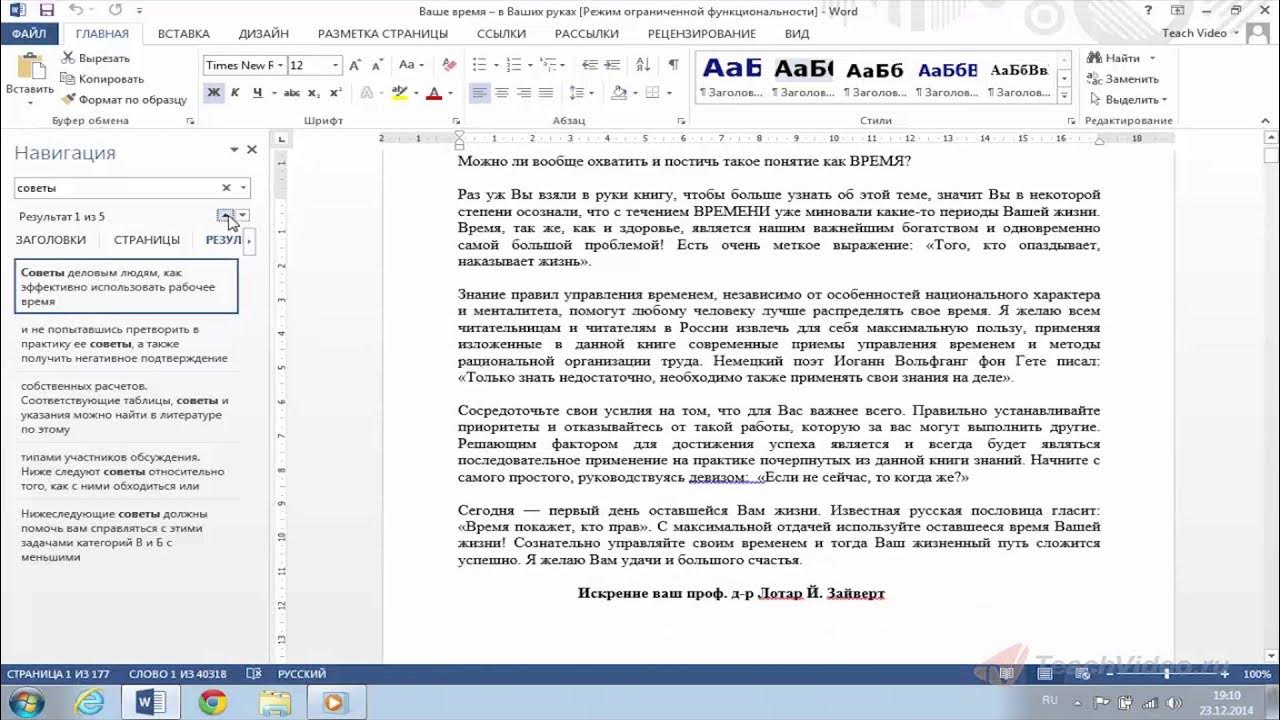Viewport: 1280px width, 720px height.
Task: Open the Times New Roman font dropdown
Action: tap(279, 65)
